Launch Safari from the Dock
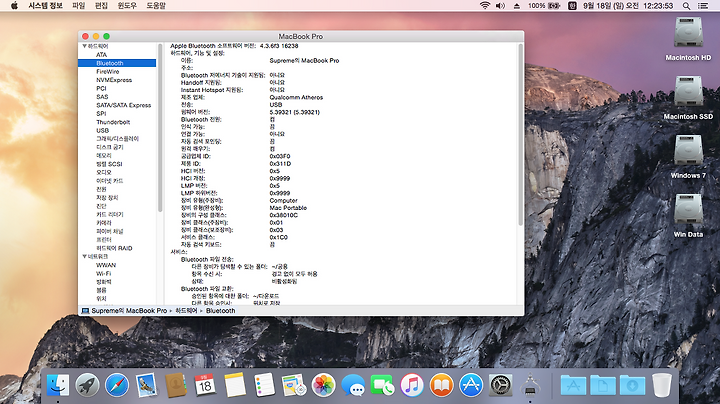Viewport: 720px width, 404px height. click(117, 385)
